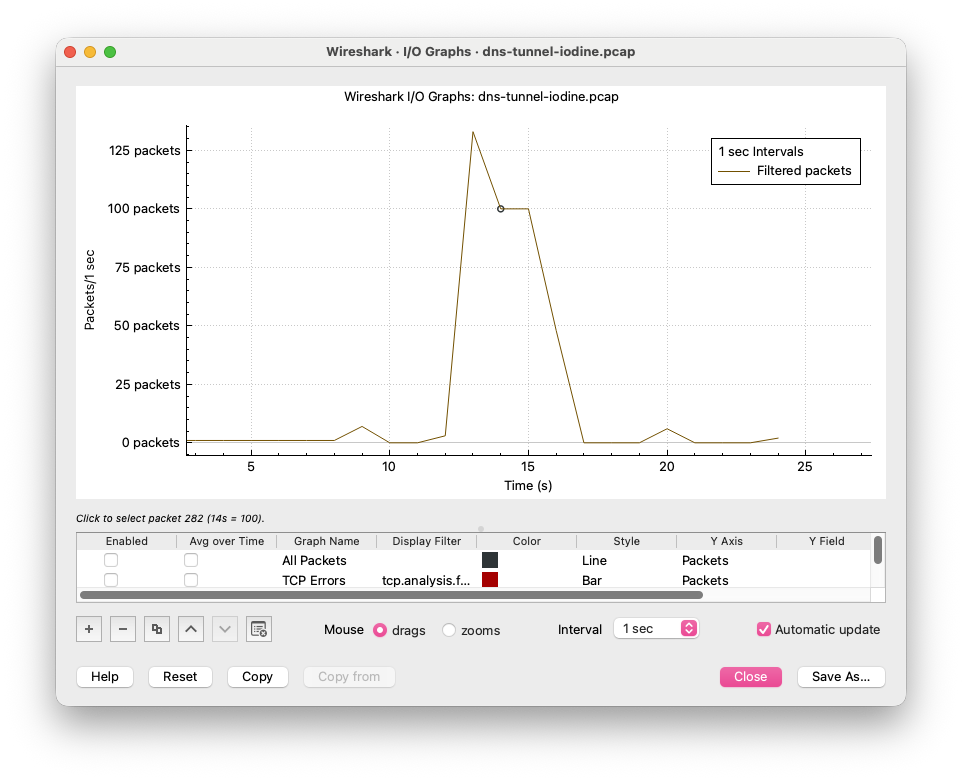Screen dimensions: 962x780
Task: Select the zooms mouse mode
Action: tap(449, 630)
